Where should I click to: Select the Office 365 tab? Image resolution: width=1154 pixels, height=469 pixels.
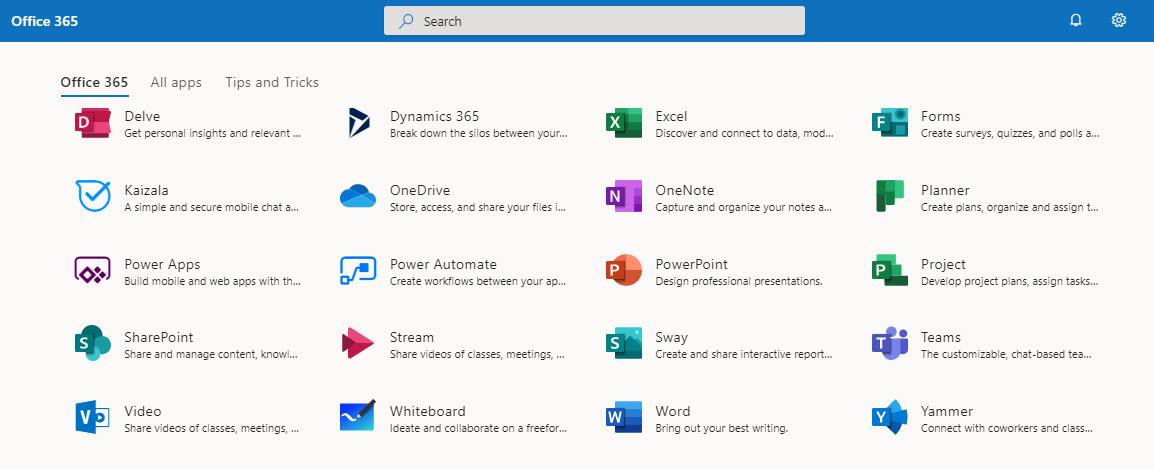coord(94,82)
